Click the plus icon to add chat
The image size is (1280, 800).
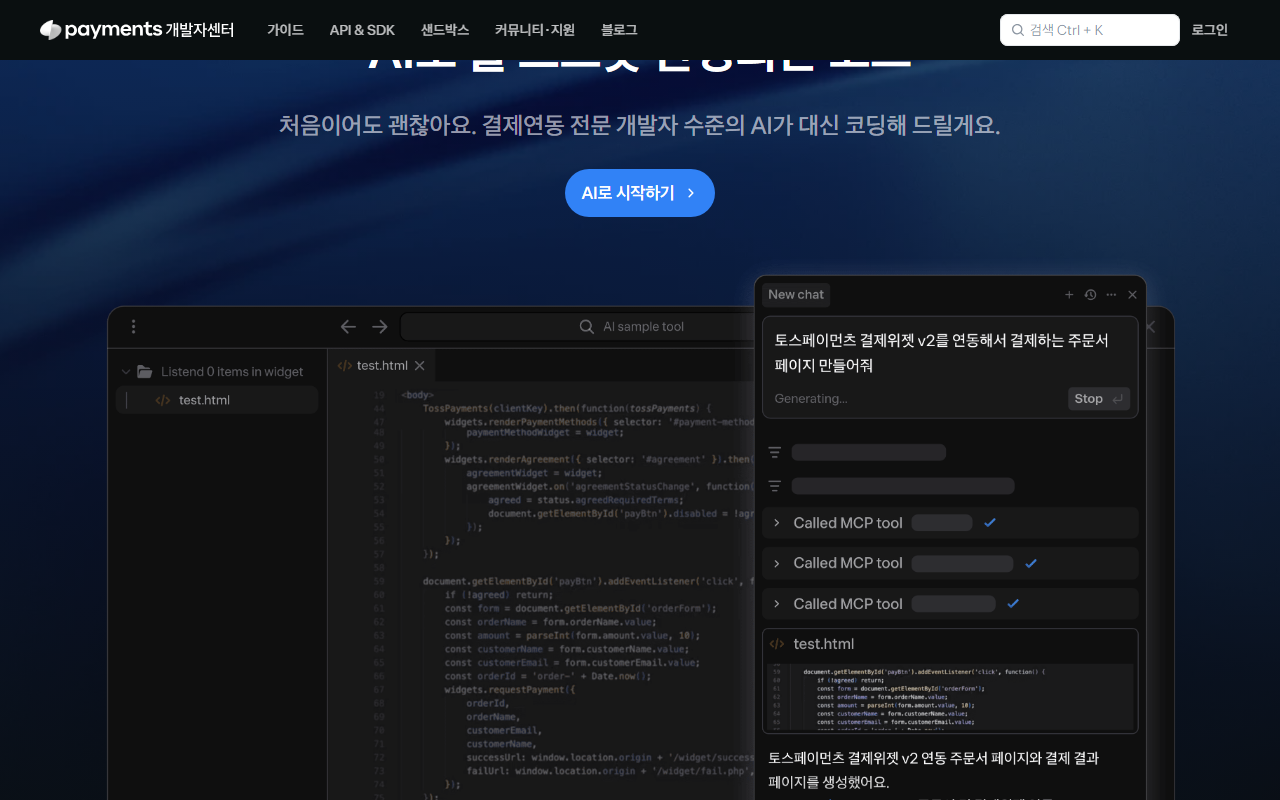coord(1069,295)
